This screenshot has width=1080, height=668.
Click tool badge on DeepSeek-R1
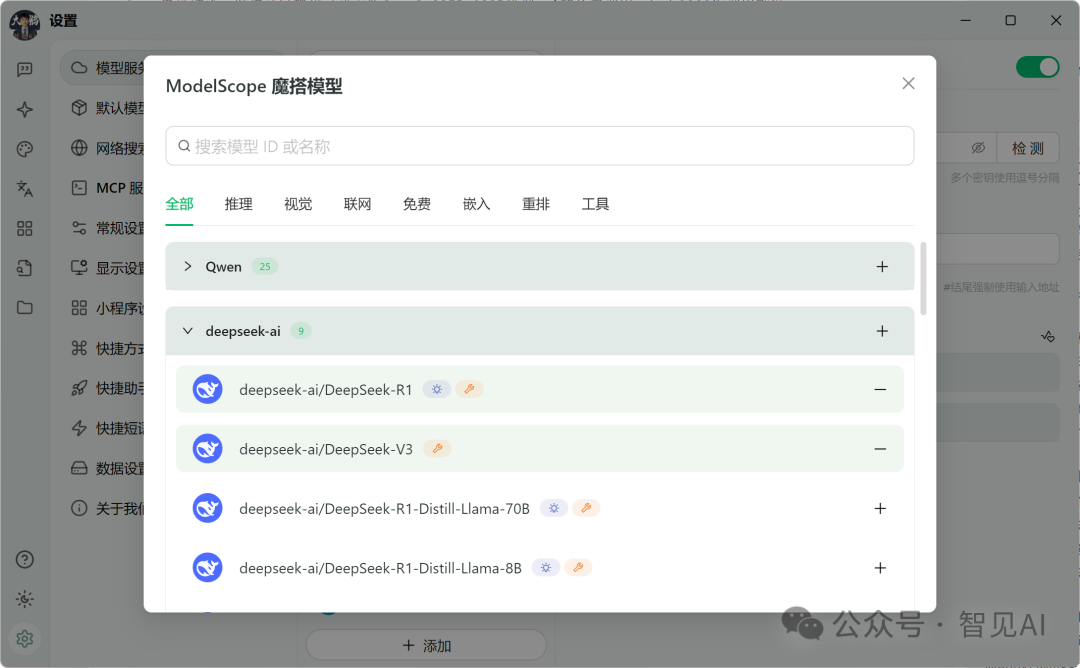[x=469, y=389]
